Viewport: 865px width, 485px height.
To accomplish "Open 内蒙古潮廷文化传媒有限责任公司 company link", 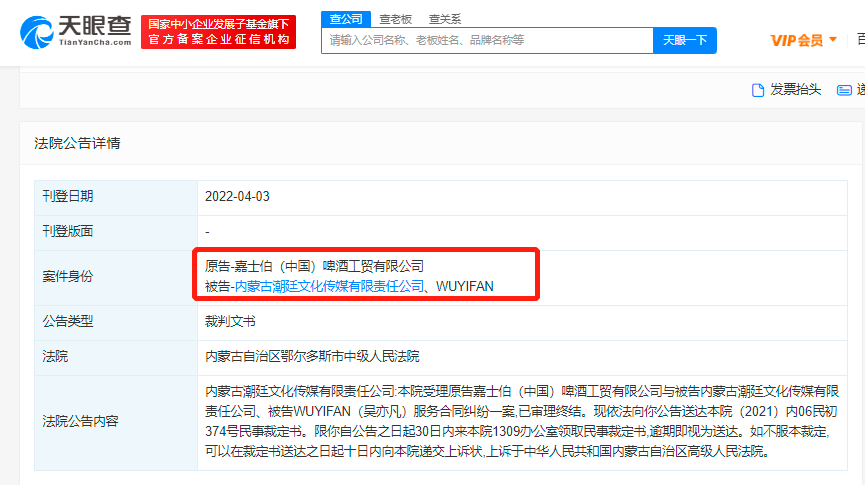I will (x=329, y=286).
